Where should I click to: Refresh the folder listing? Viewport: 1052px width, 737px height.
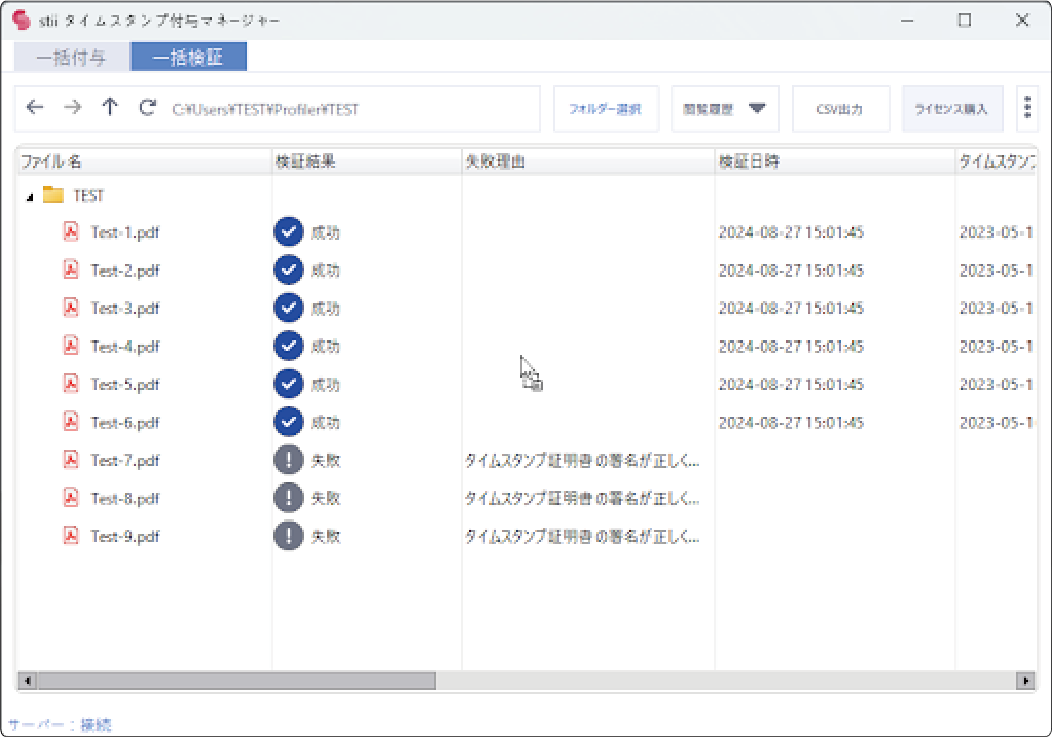(x=148, y=108)
